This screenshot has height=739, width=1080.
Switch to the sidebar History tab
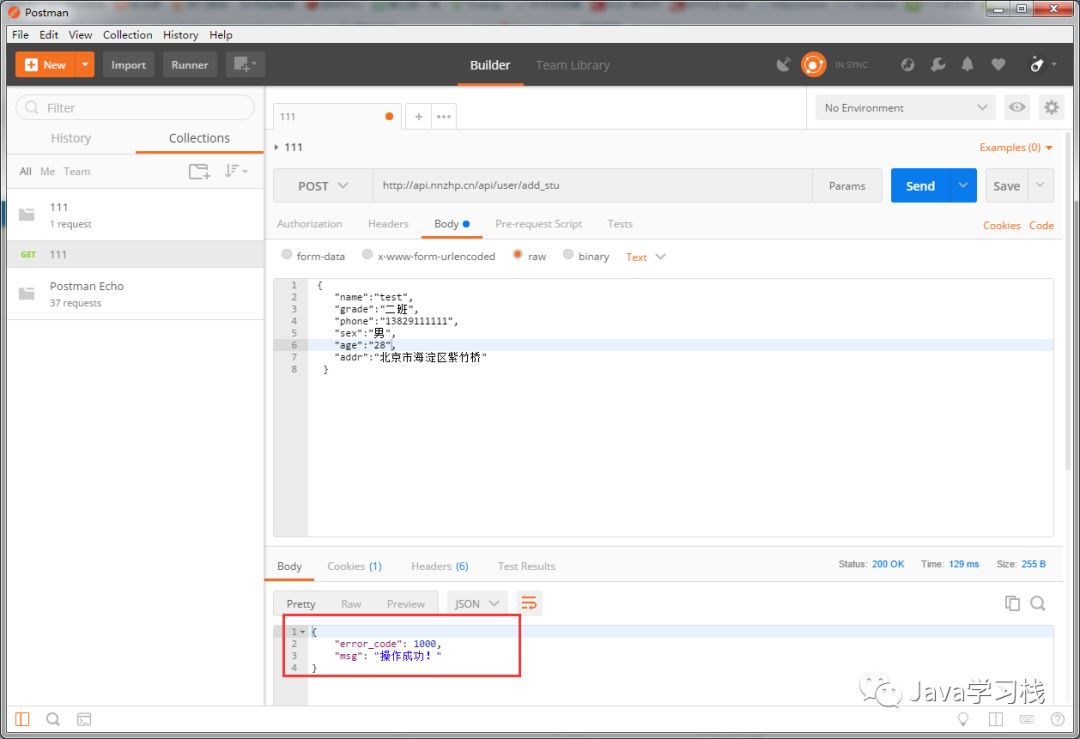point(71,138)
